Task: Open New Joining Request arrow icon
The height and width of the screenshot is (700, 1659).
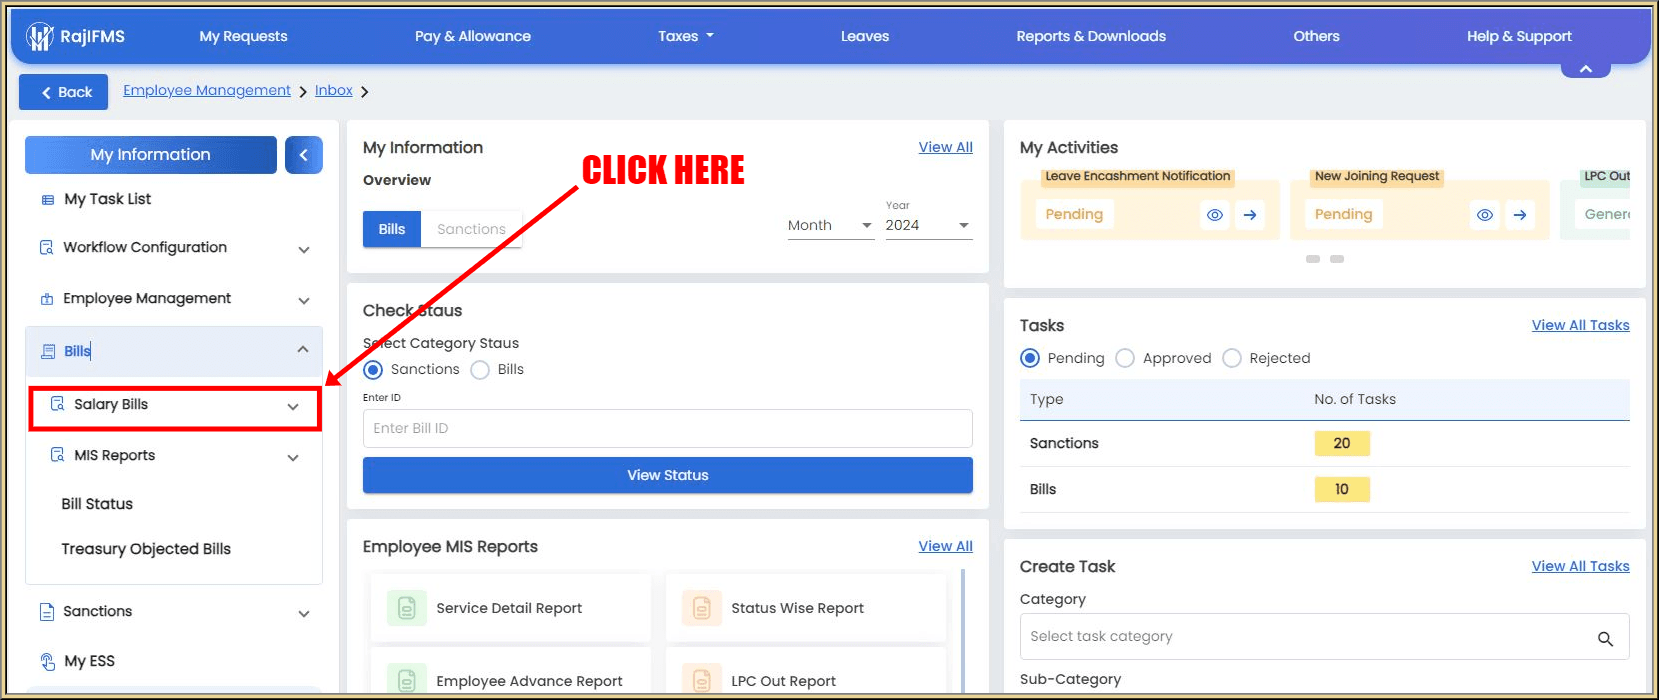Action: tap(1520, 215)
